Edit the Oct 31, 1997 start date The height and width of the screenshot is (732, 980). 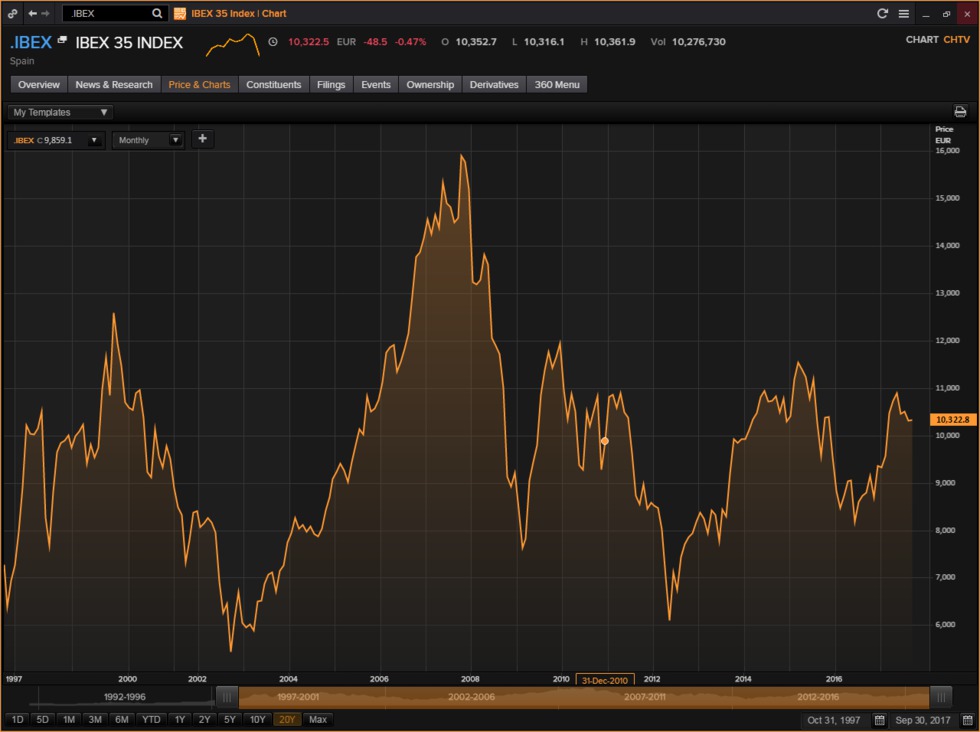834,720
